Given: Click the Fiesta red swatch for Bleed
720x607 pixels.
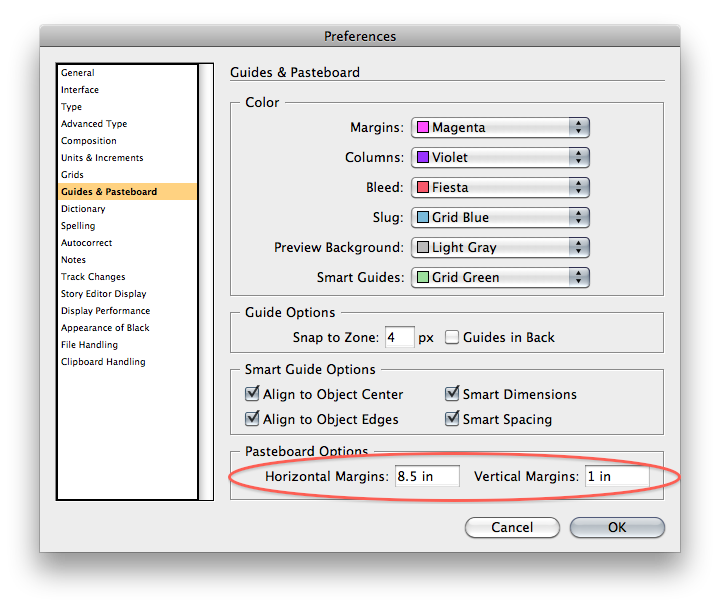Looking at the screenshot, I should tap(423, 187).
